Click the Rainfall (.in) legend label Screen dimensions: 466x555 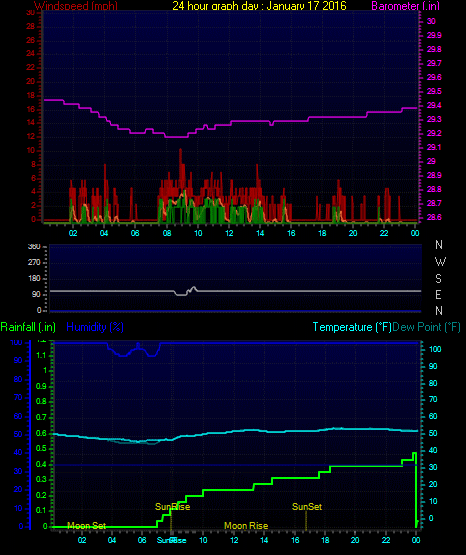28,327
